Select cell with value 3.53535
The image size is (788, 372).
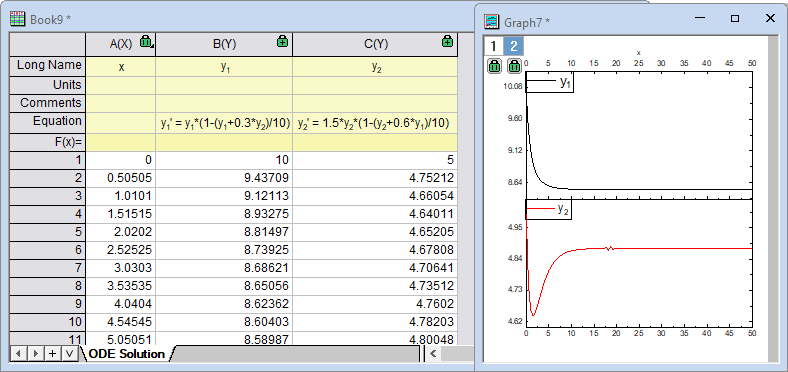tap(121, 287)
